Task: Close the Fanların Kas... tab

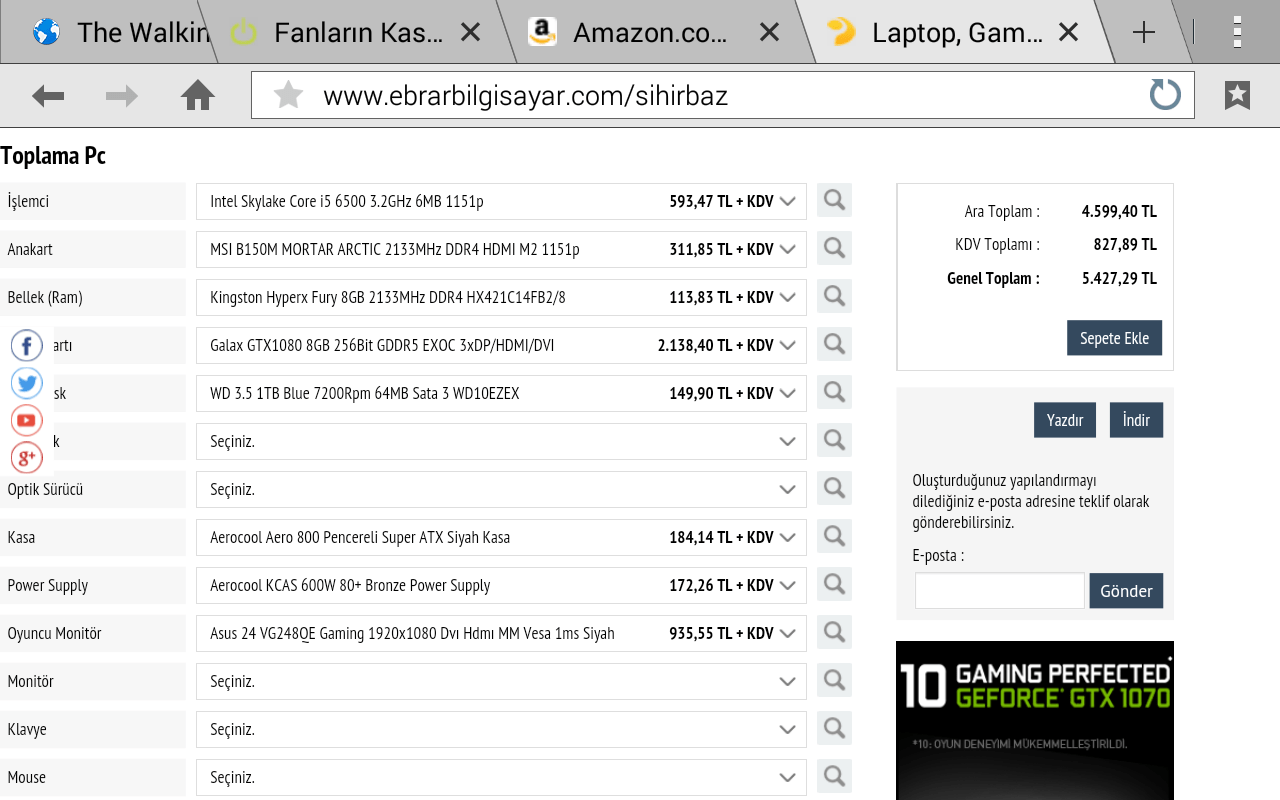Action: click(470, 32)
